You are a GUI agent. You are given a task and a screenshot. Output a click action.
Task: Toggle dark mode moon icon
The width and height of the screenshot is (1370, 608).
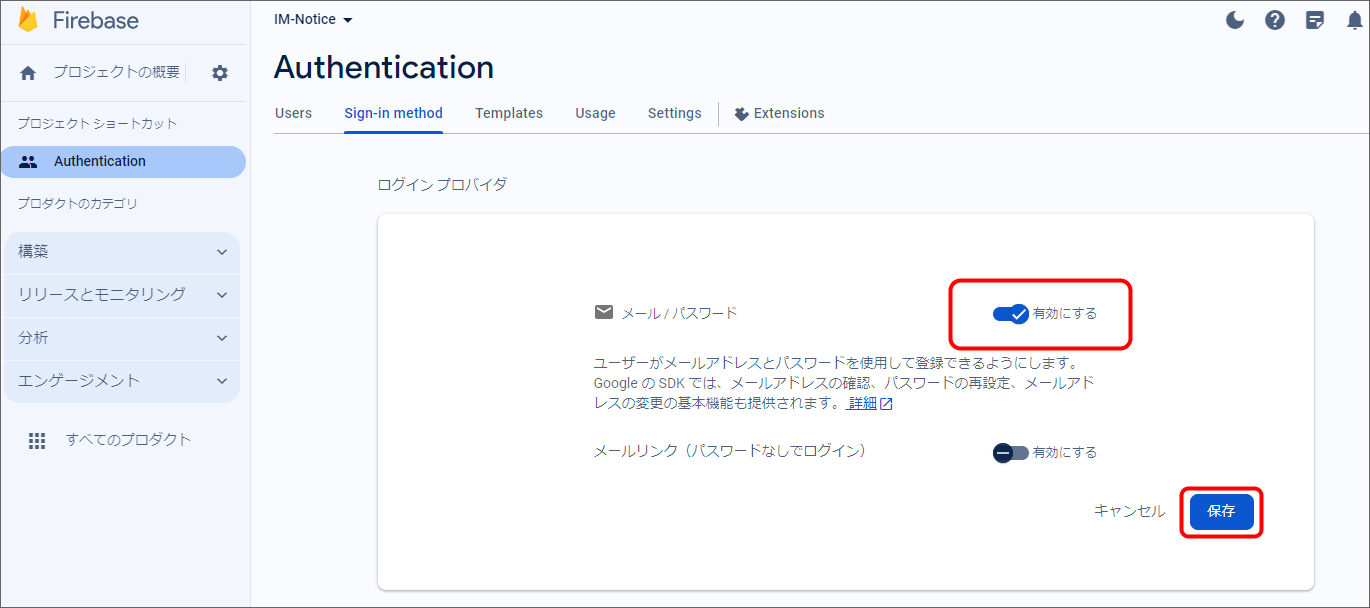pos(1235,20)
